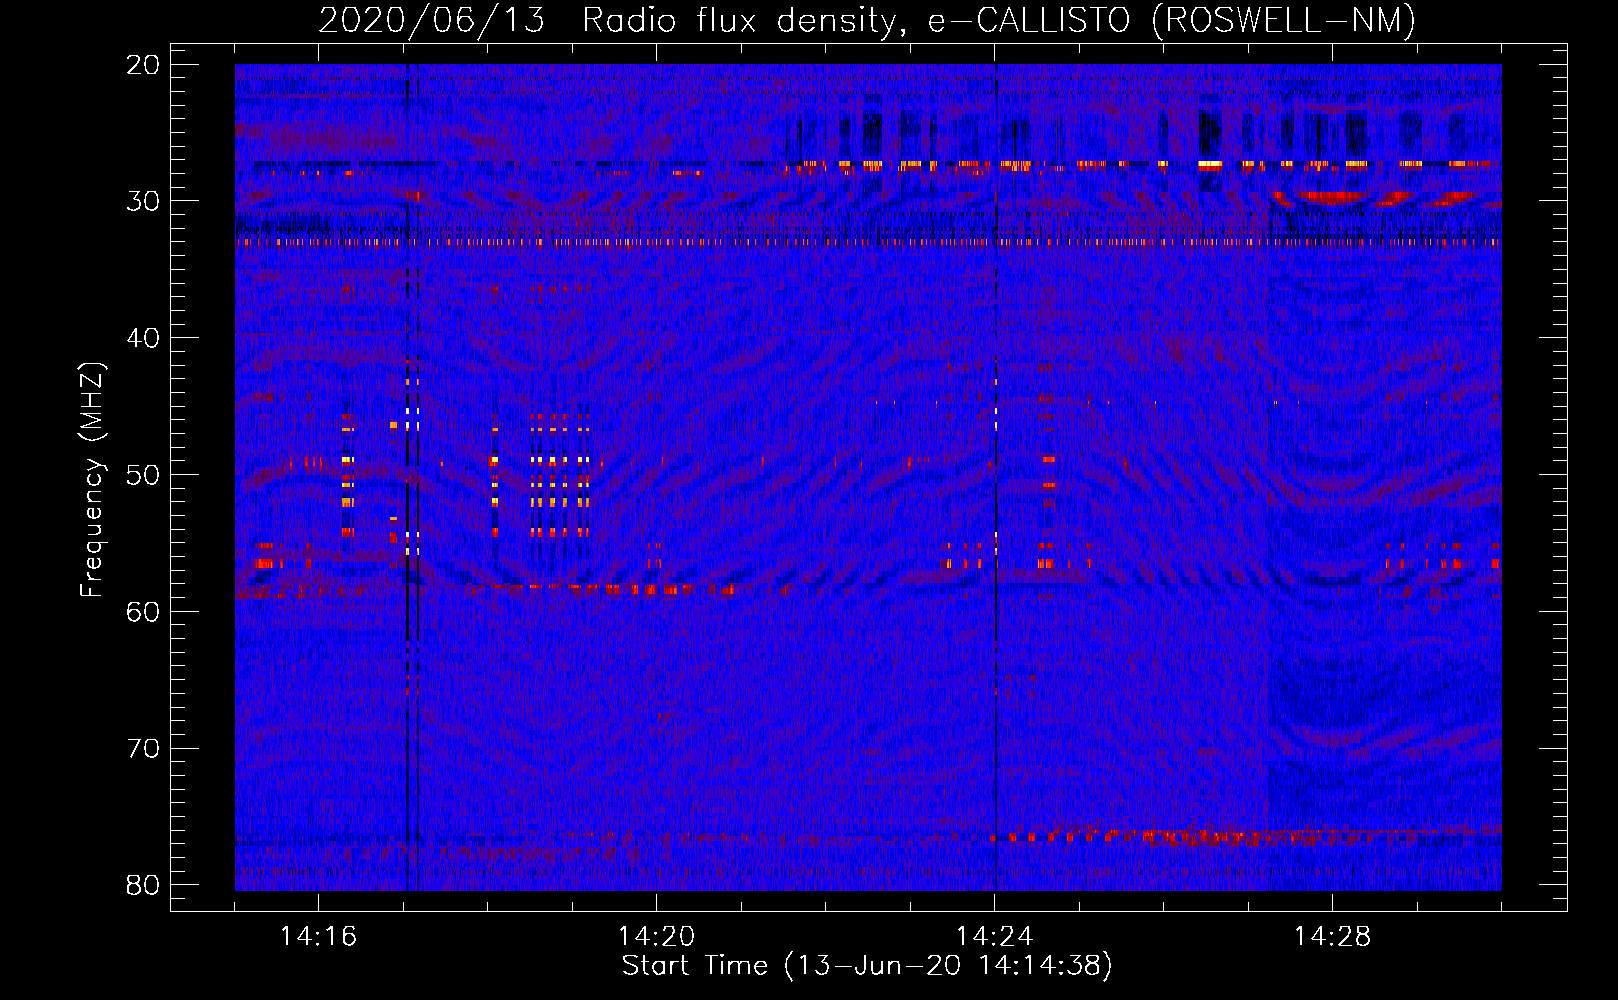Click the "Frequency (MHZ)" y-axis label
The width and height of the screenshot is (1618, 1000).
(92, 479)
